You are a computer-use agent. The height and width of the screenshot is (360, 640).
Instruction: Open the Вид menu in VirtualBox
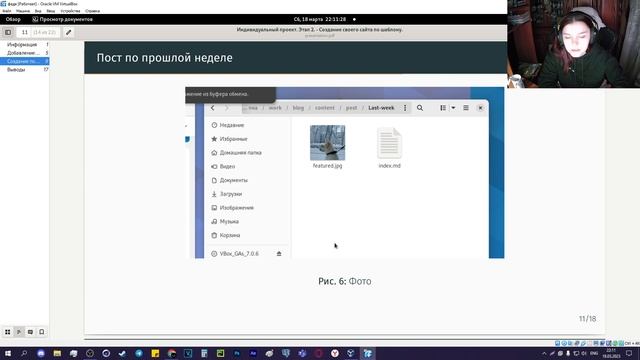[38, 11]
